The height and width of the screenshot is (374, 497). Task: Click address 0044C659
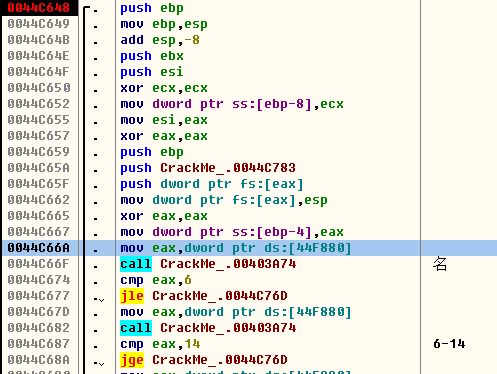39,152
